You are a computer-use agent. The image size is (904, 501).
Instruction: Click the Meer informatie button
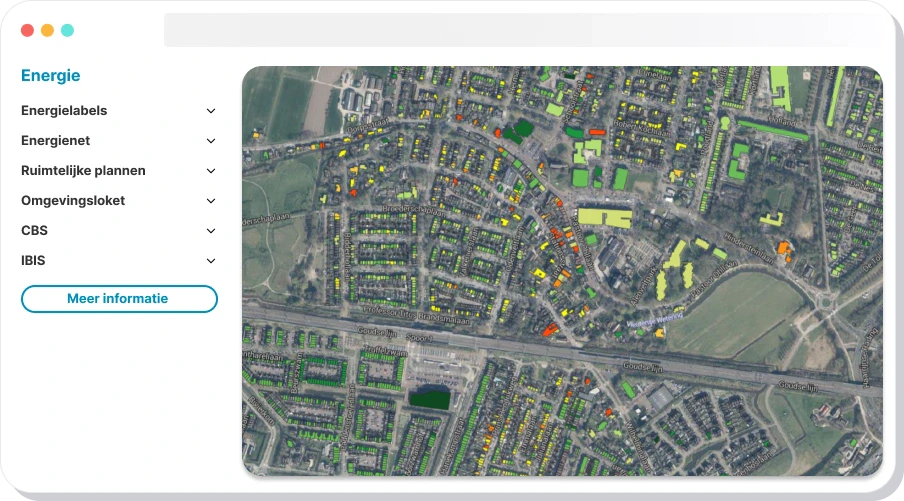[119, 299]
